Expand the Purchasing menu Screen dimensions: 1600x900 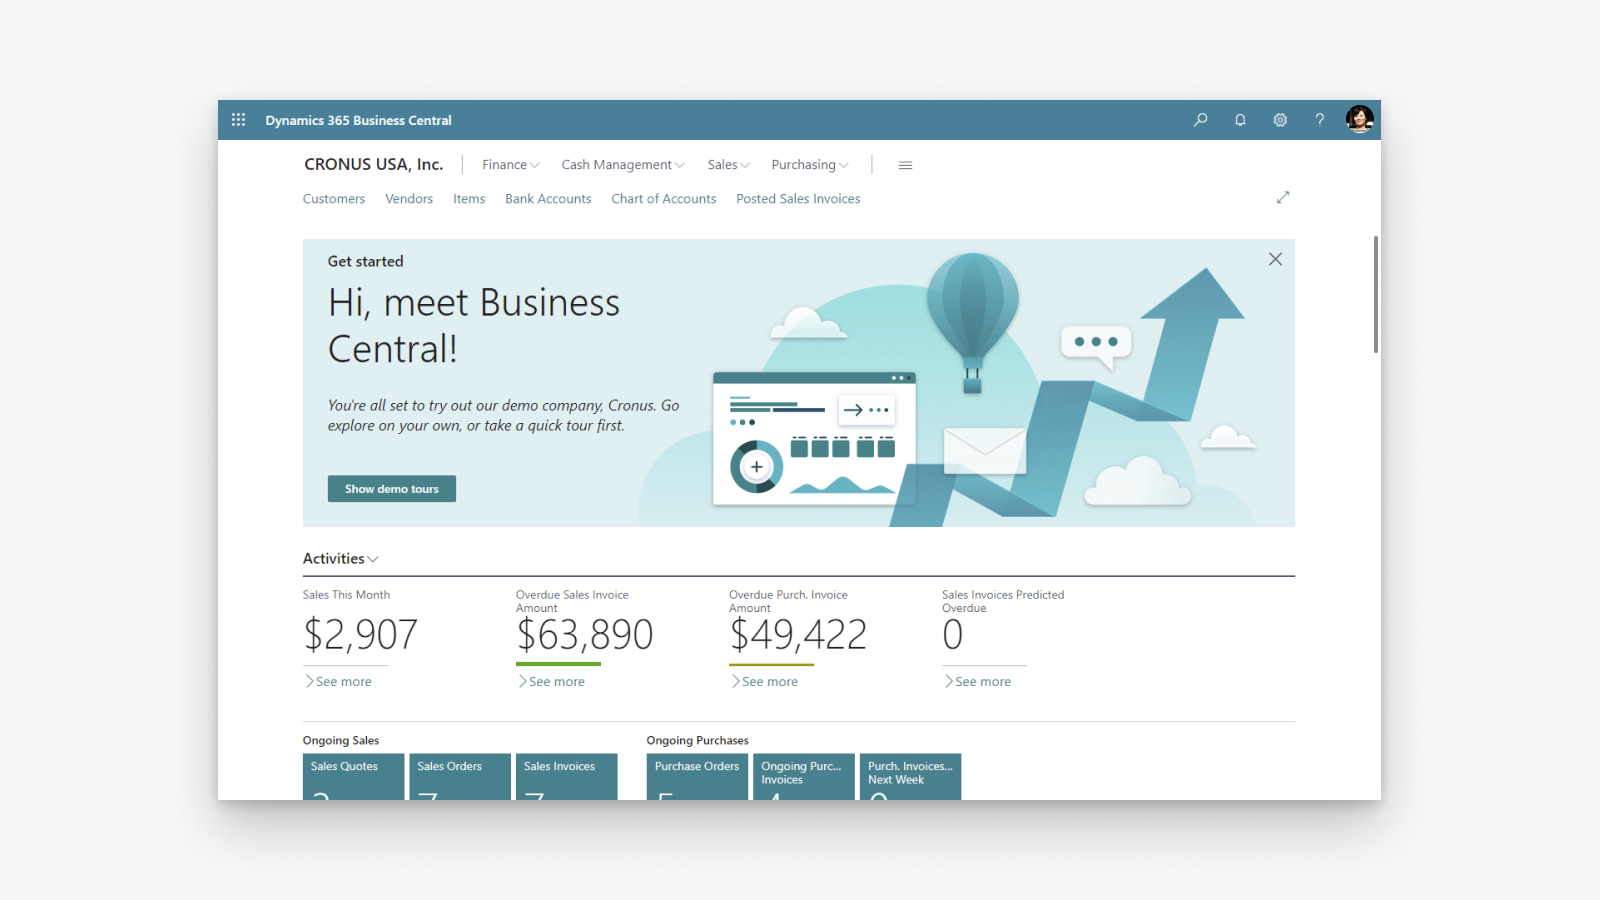click(x=809, y=165)
